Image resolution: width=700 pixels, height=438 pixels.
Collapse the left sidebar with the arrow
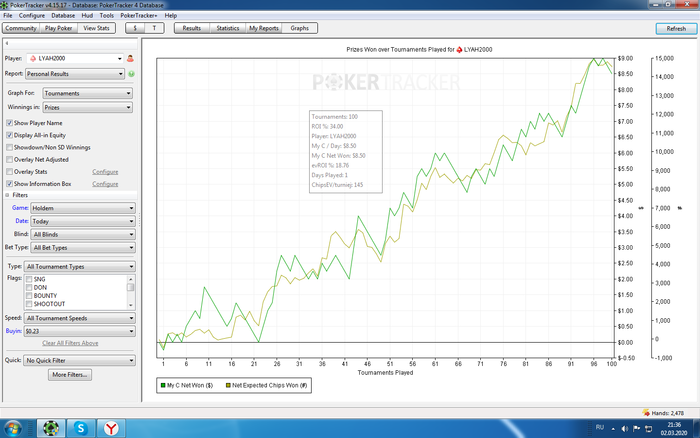[x=7, y=43]
